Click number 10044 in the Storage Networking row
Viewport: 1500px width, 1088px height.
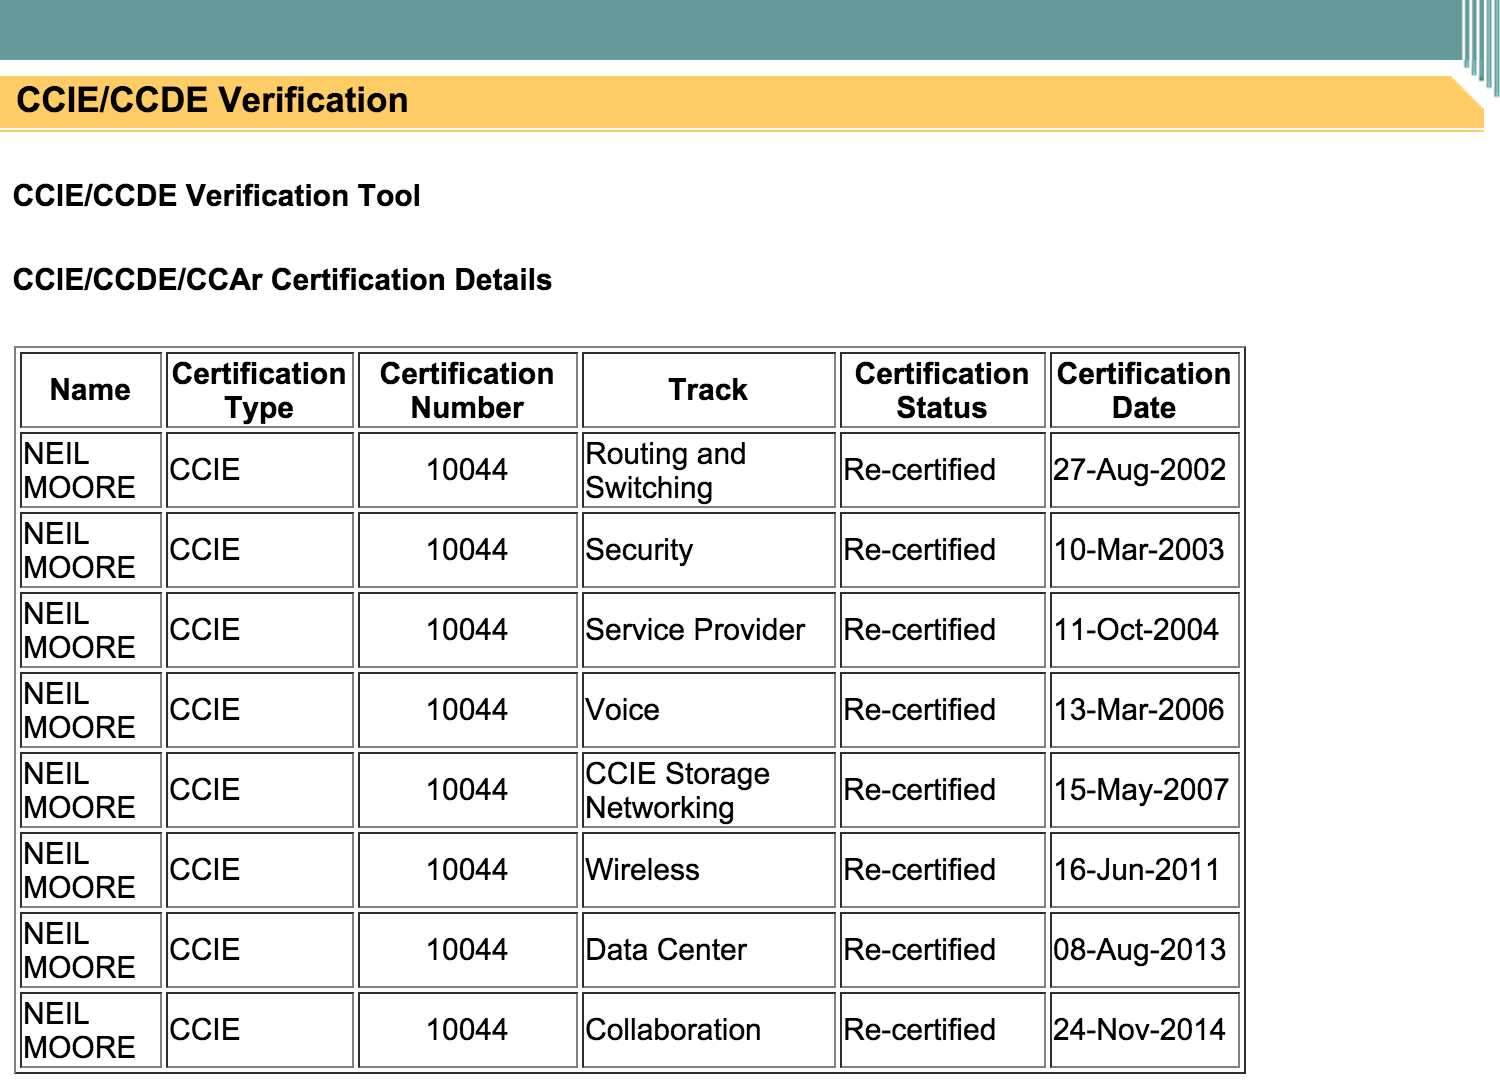[467, 790]
